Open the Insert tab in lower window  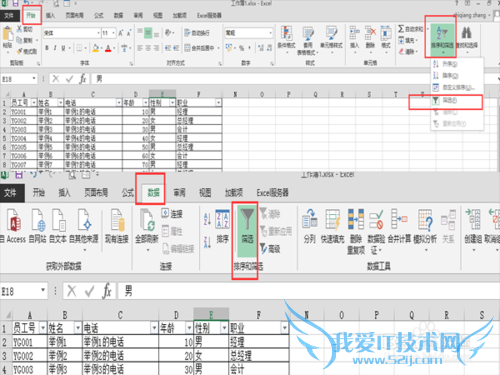pos(64,192)
